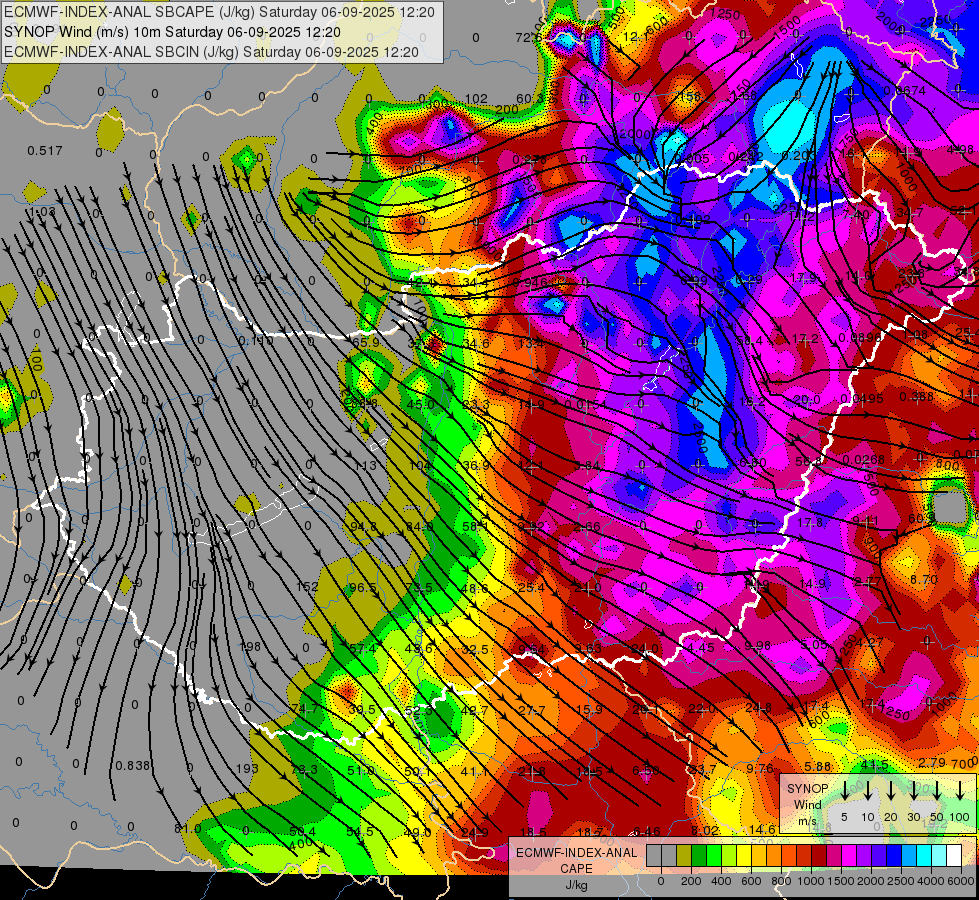This screenshot has height=900, width=979.
Task: Click the 2500 tick on CAPE scale
Action: [901, 881]
